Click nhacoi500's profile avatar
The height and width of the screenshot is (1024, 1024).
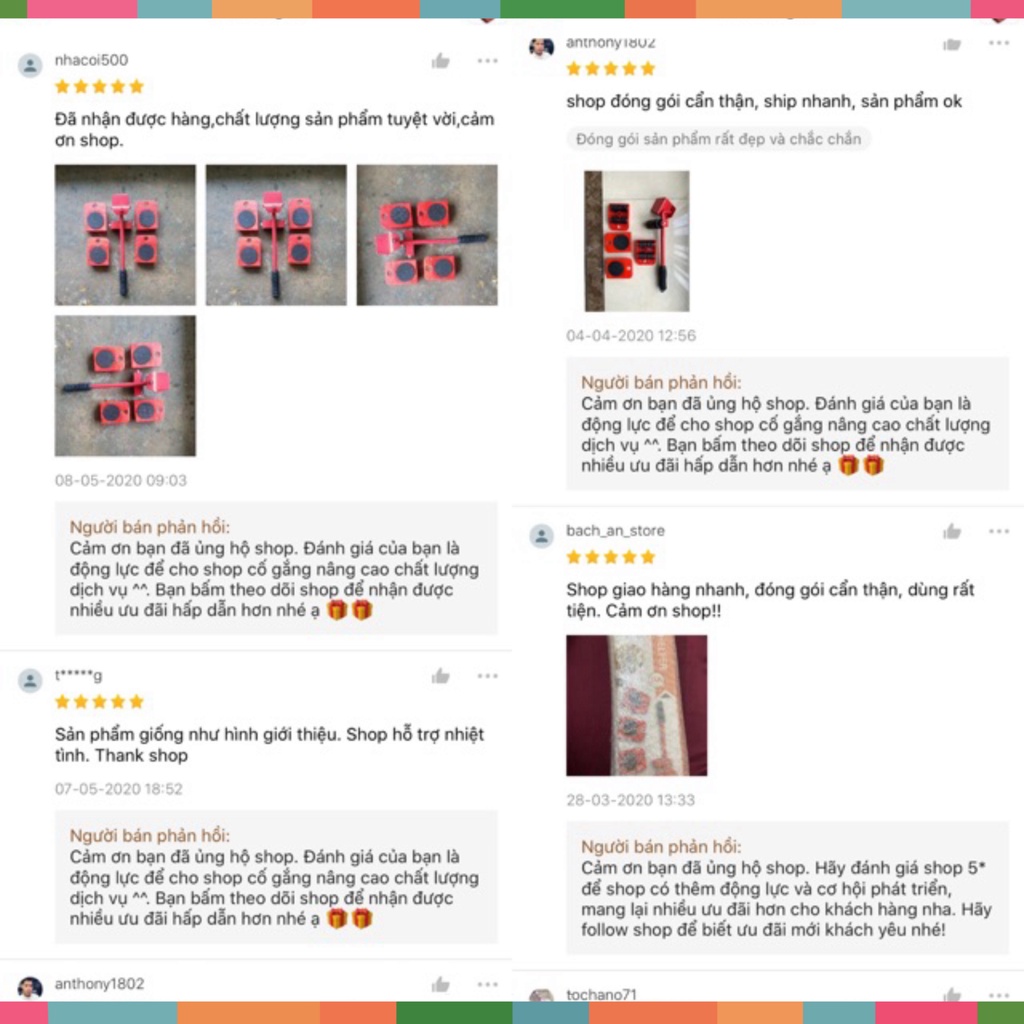click(x=30, y=65)
